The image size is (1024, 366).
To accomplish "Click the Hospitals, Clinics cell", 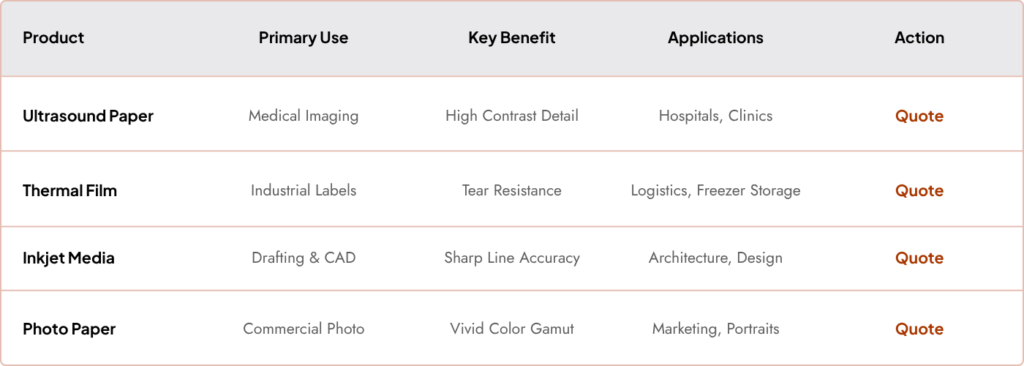I will 715,116.
